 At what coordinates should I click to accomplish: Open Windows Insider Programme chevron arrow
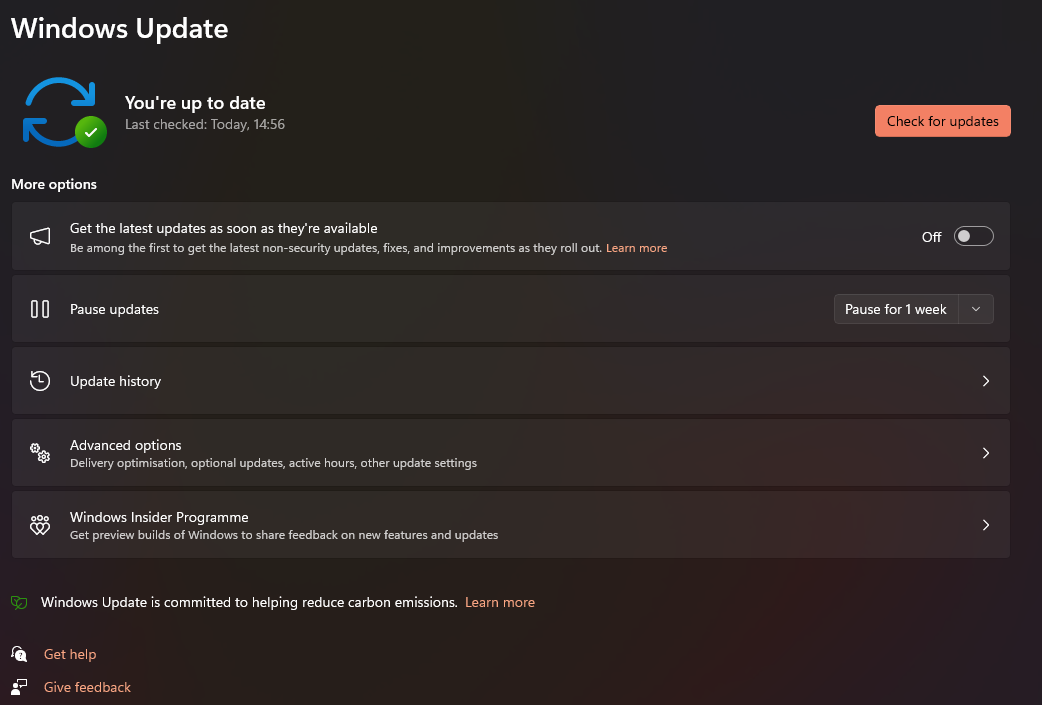[x=986, y=525]
